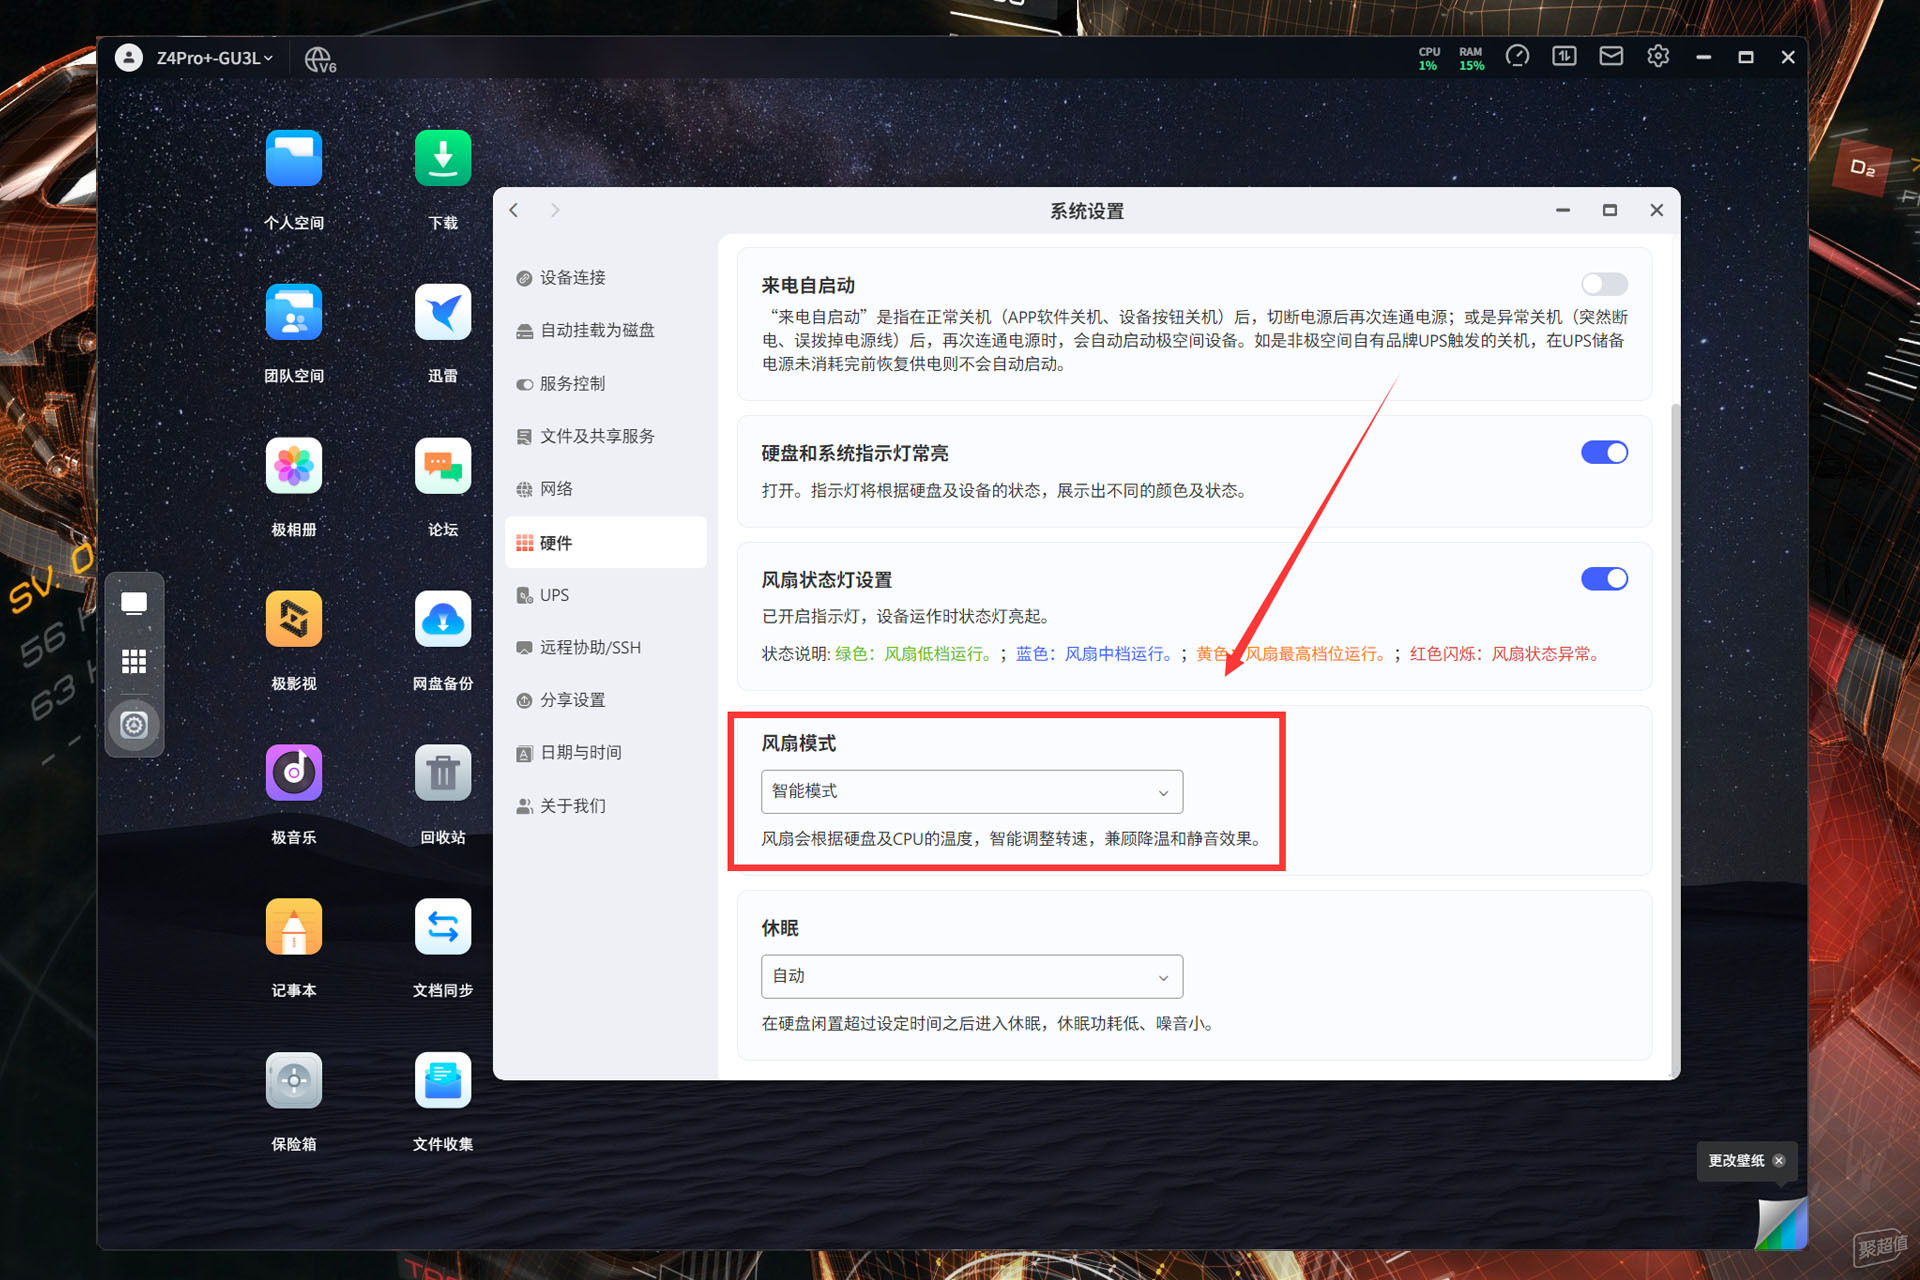
Task: Open the 迅雷 app icon
Action: click(x=443, y=312)
